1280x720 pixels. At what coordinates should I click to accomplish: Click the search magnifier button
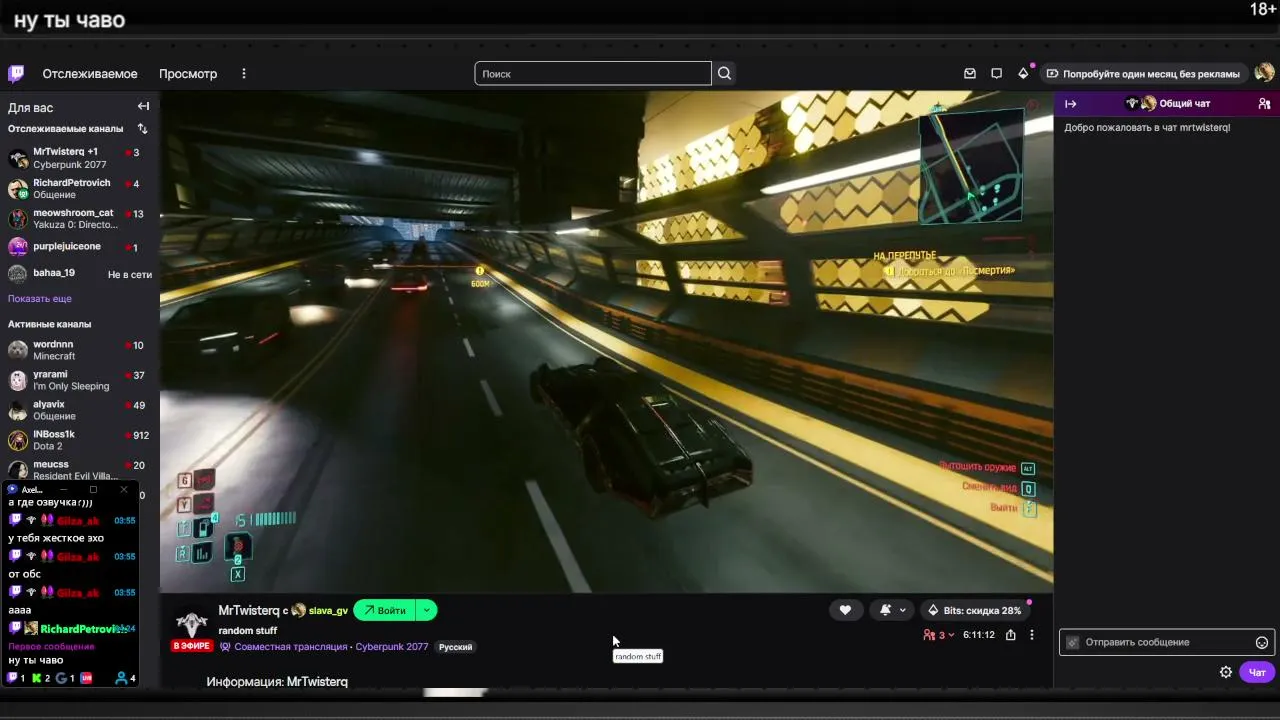click(x=725, y=73)
